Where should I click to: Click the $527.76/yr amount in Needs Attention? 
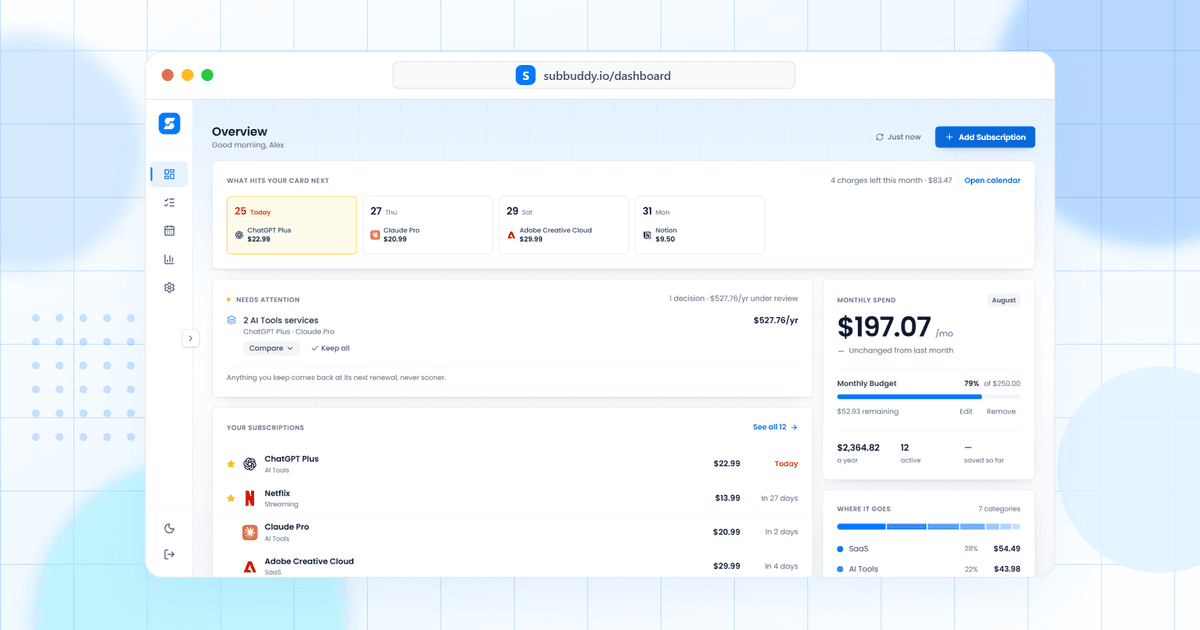776,320
